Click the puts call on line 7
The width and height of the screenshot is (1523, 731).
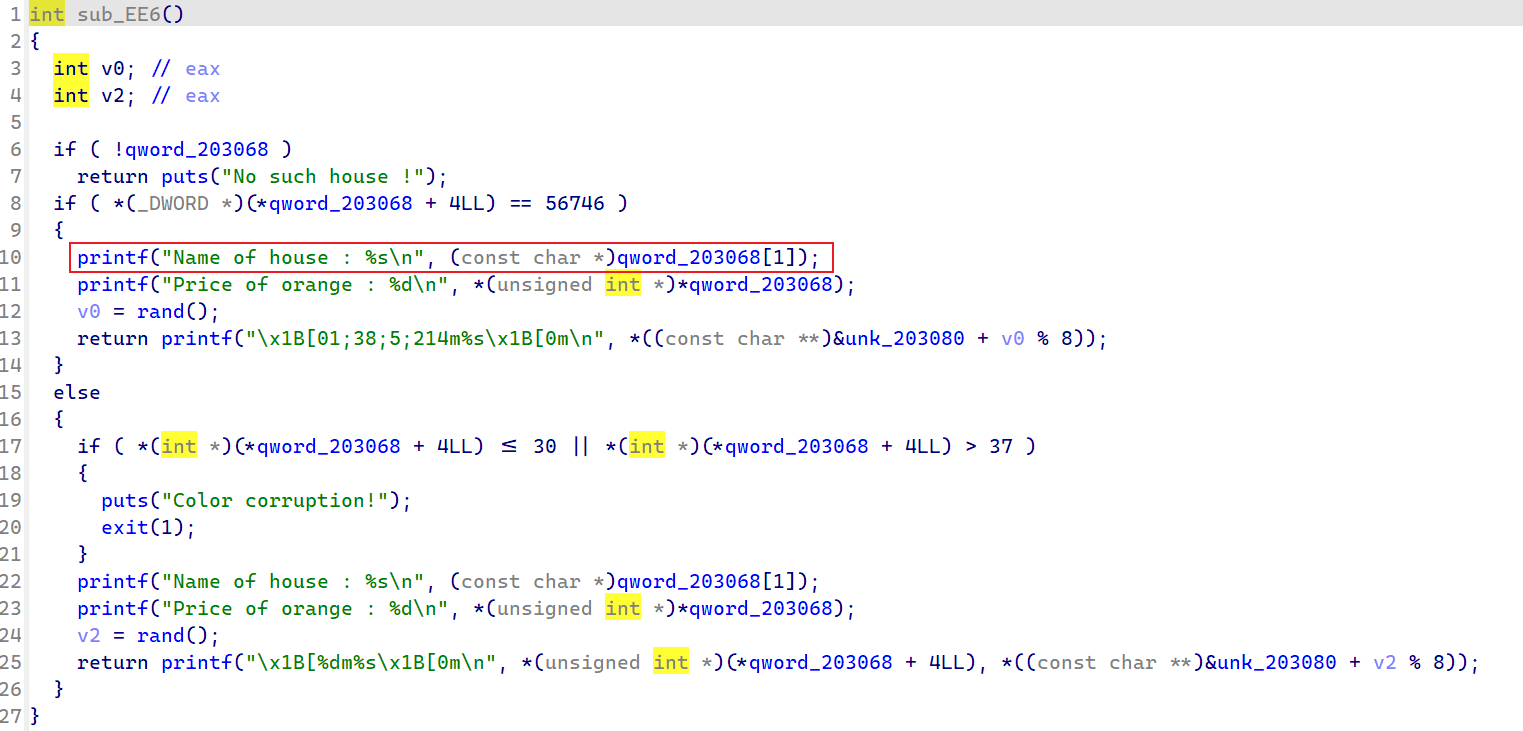(x=184, y=176)
